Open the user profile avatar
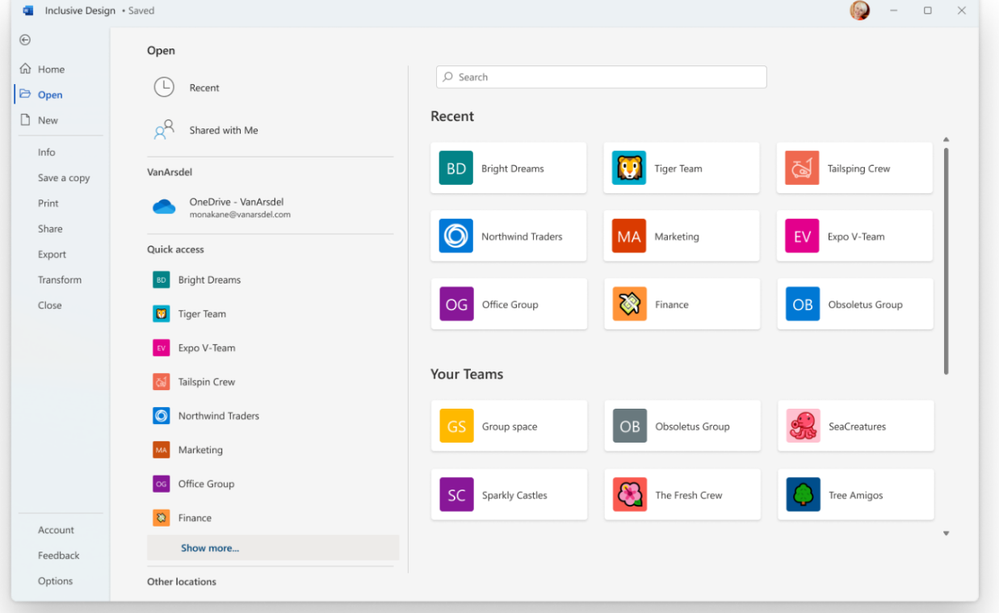The height and width of the screenshot is (613, 999). point(859,10)
